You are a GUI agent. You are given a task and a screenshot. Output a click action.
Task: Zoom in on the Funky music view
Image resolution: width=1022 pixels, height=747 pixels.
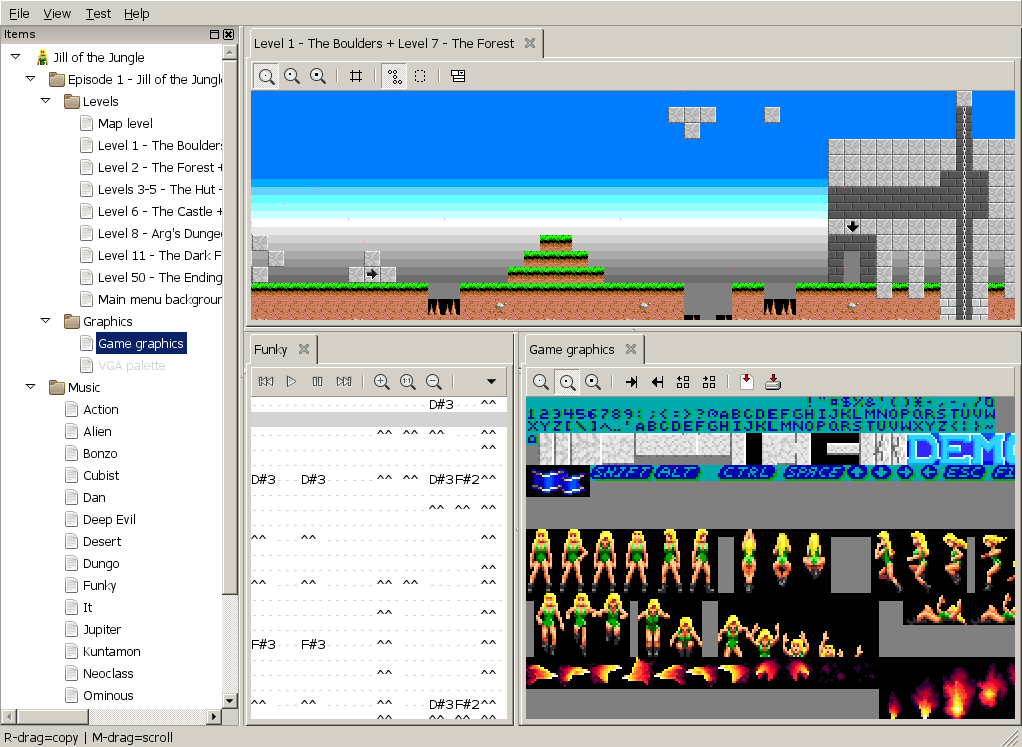pyautogui.click(x=382, y=381)
